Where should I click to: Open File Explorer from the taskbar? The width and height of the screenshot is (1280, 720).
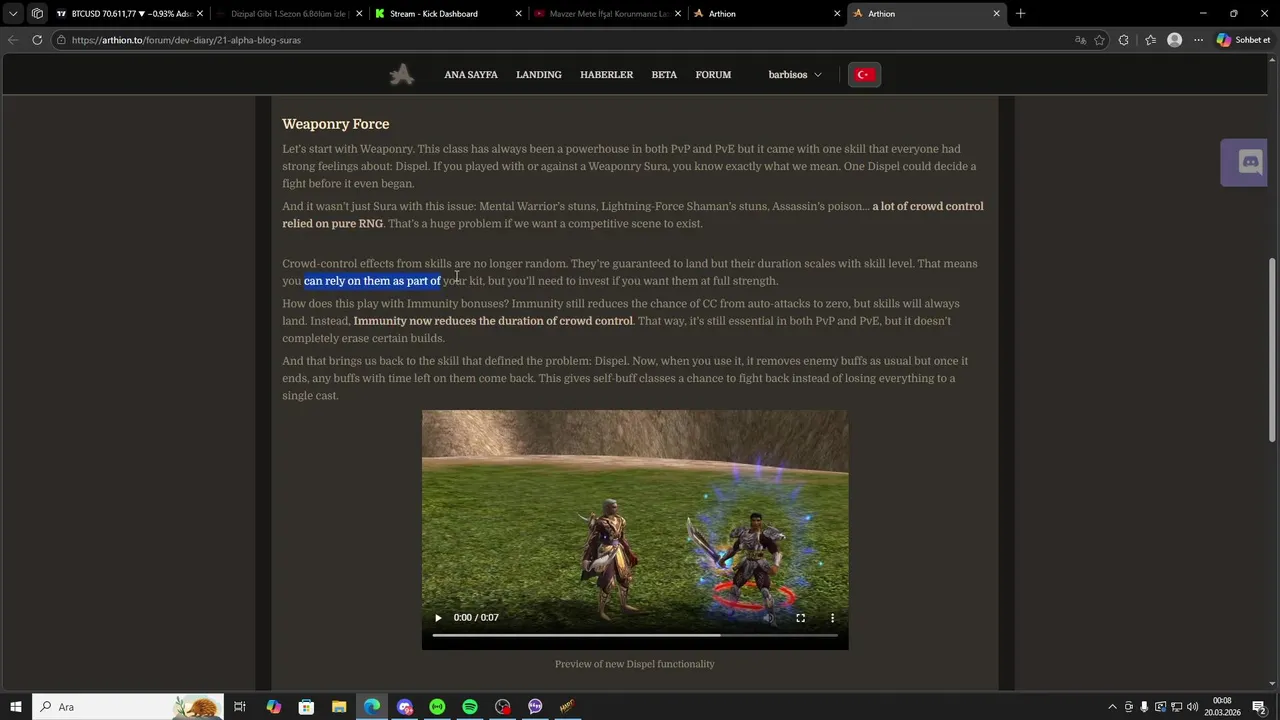[339, 707]
